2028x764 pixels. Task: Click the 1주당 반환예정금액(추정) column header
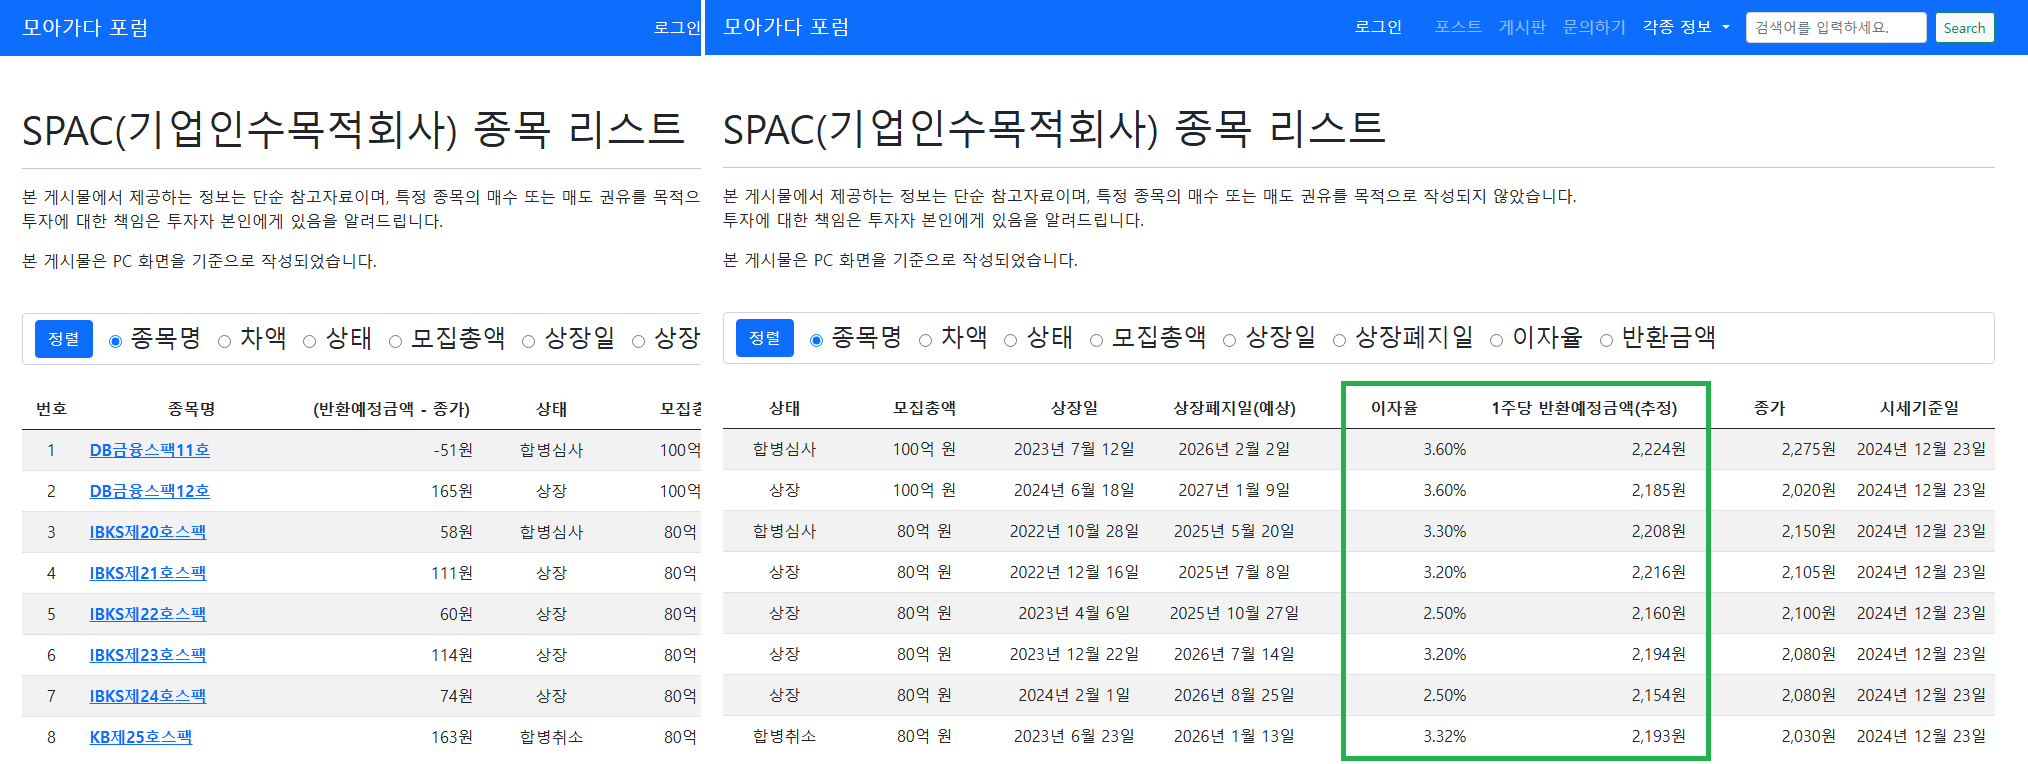coord(1584,408)
